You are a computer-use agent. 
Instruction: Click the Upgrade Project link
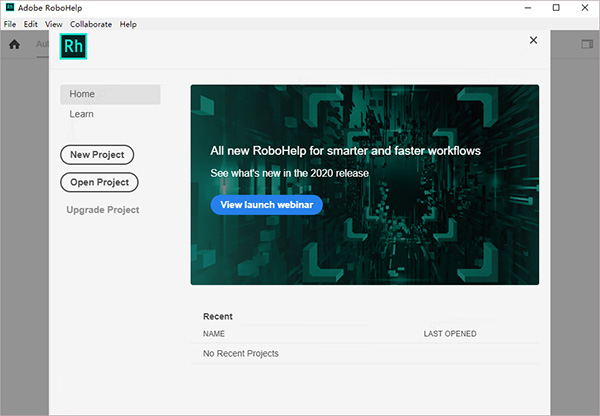click(x=103, y=210)
